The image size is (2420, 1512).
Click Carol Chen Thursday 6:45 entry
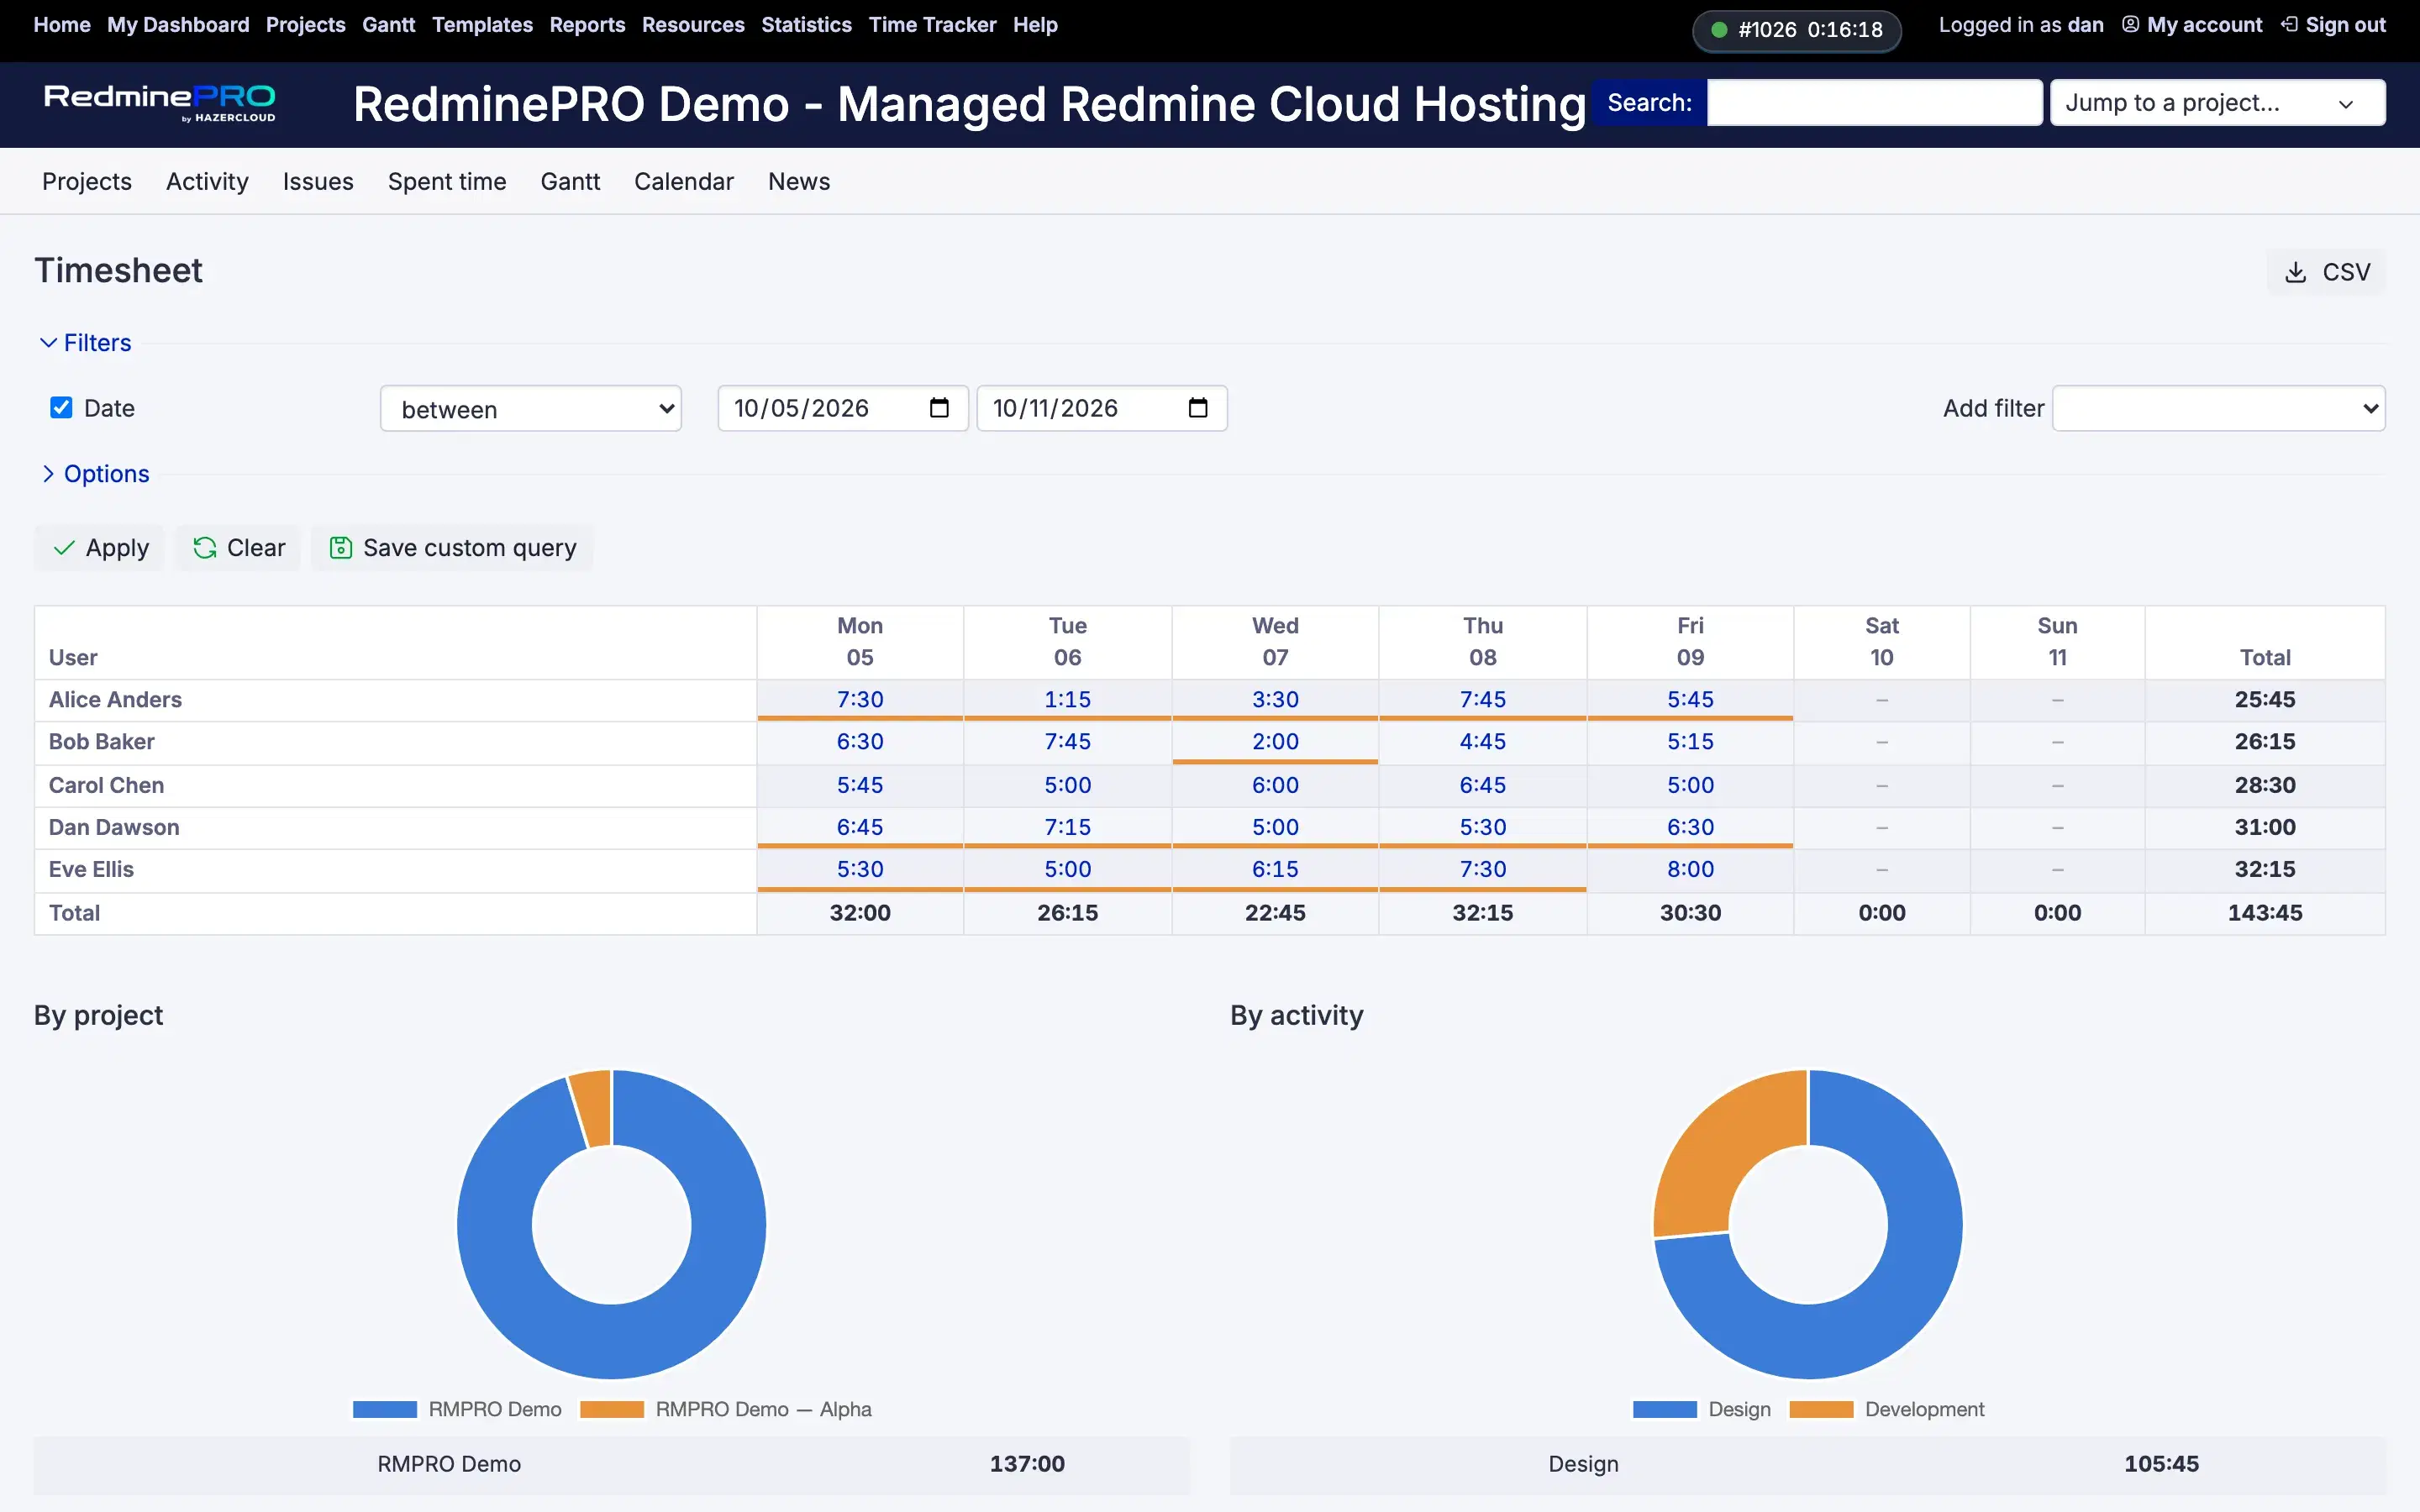[1482, 785]
